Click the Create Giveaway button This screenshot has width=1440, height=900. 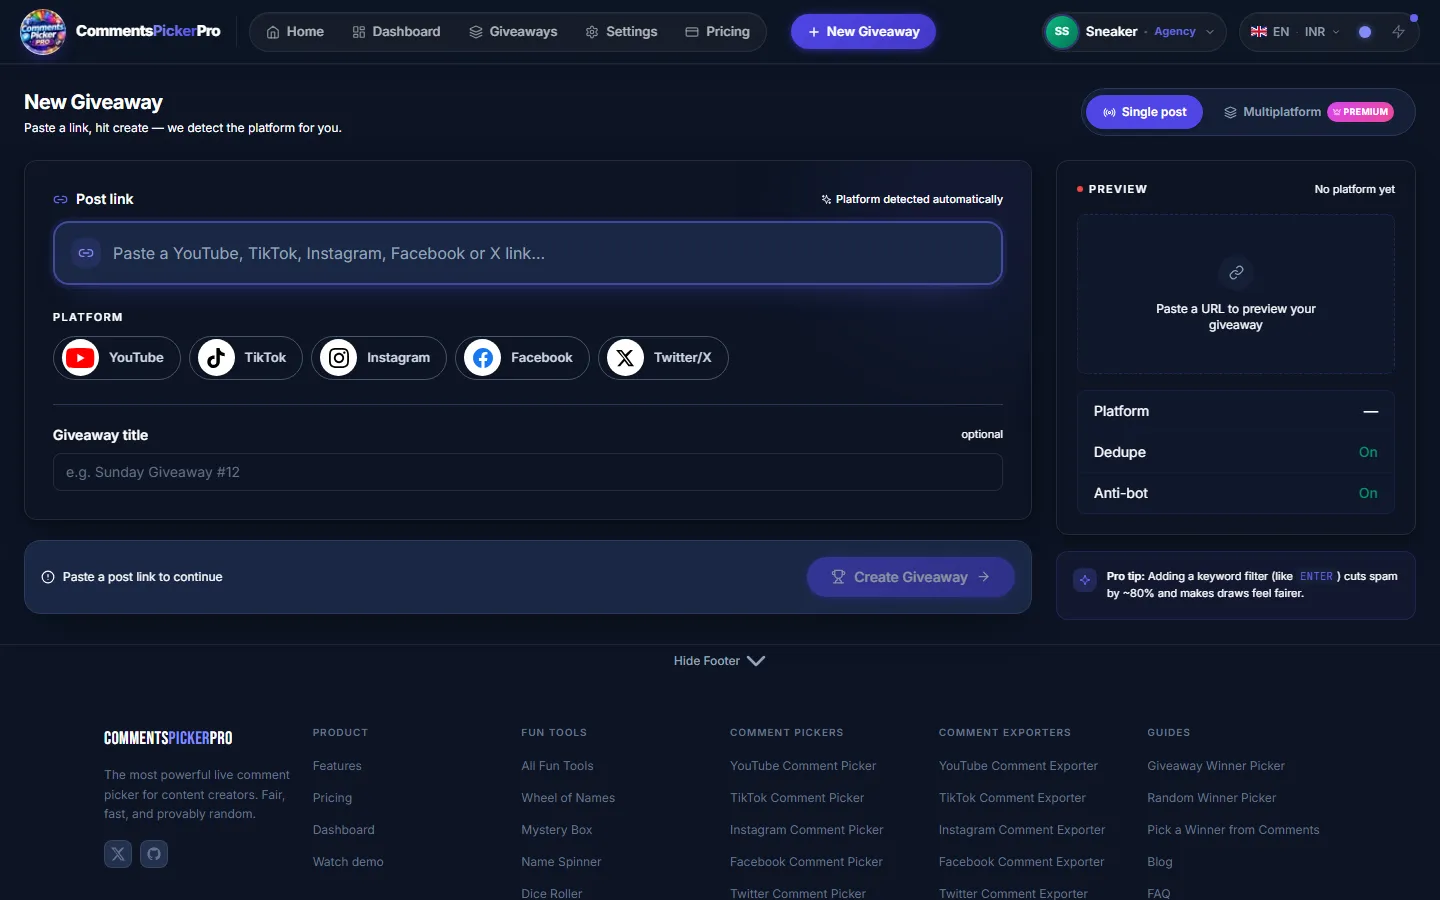[911, 577]
